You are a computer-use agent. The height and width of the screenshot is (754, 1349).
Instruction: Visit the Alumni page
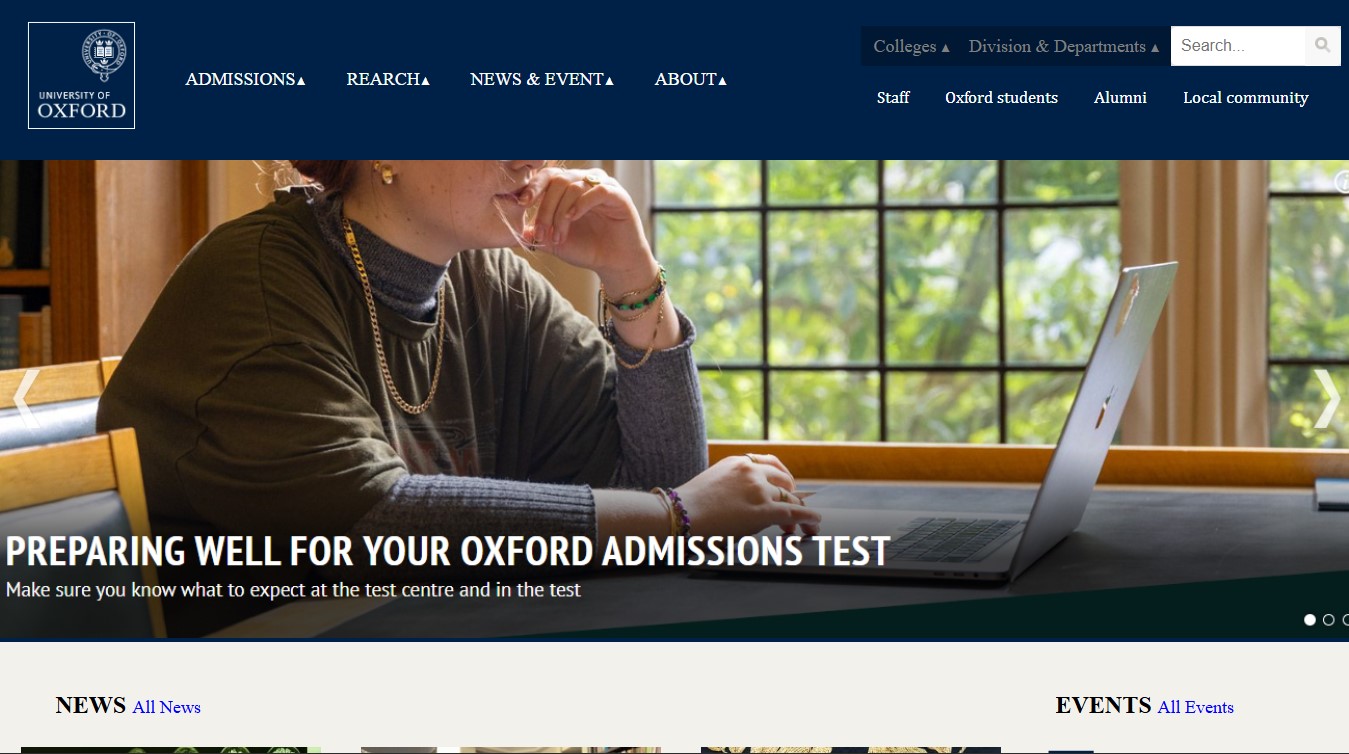pyautogui.click(x=1120, y=98)
